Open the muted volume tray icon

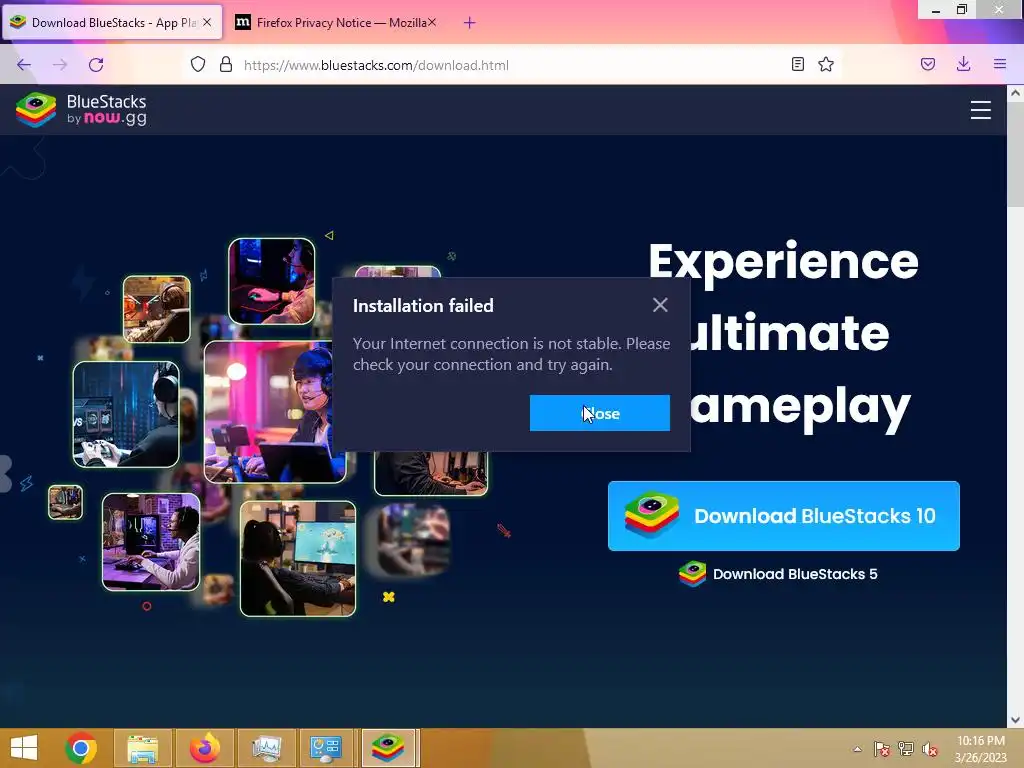click(930, 749)
